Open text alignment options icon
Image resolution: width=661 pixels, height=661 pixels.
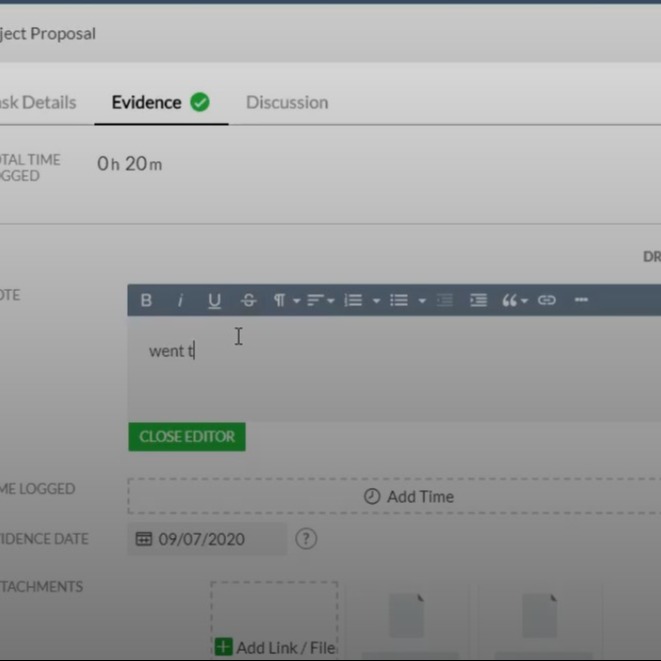[x=316, y=300]
